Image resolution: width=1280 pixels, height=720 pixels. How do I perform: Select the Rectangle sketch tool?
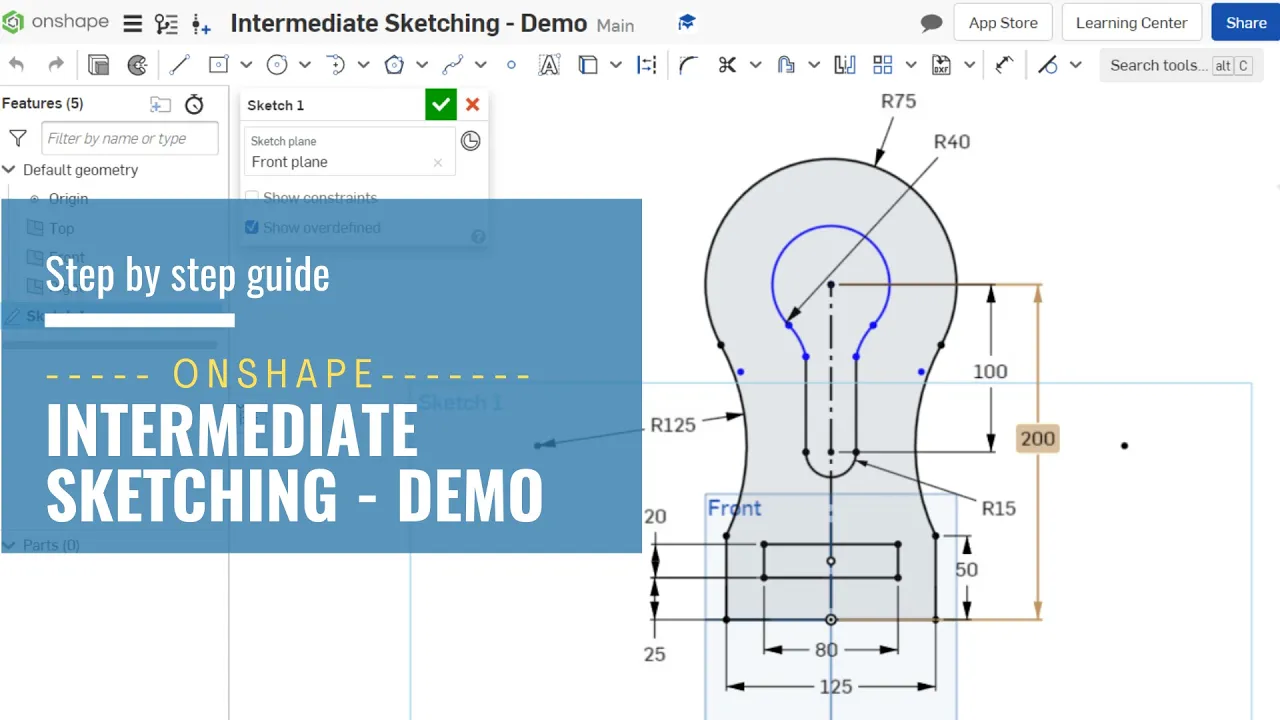pos(218,65)
